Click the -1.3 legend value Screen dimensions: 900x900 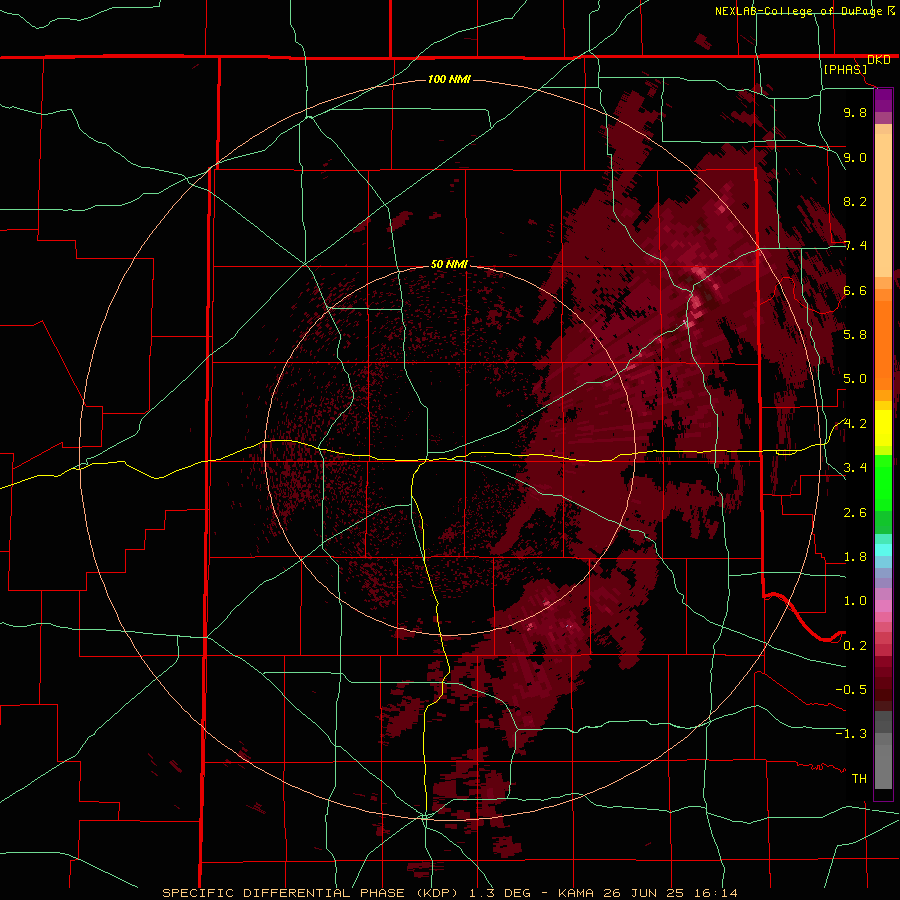point(851,734)
